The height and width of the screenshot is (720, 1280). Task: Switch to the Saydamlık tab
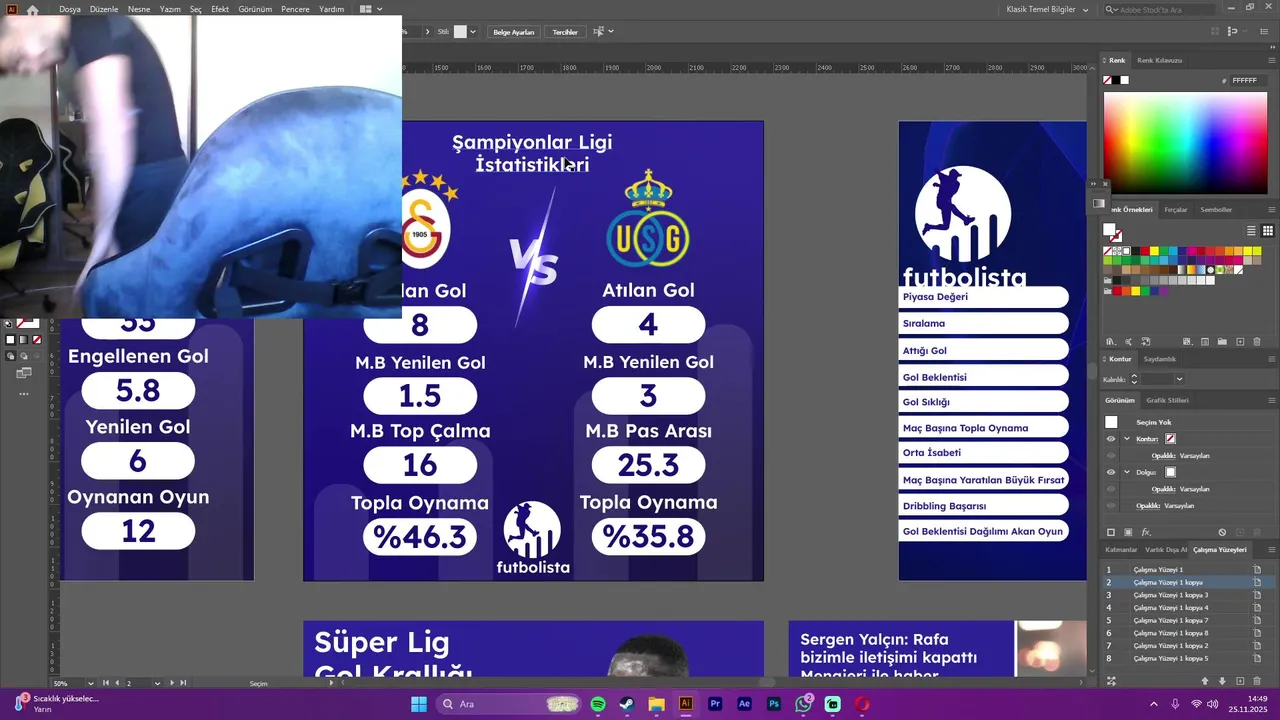point(1160,359)
